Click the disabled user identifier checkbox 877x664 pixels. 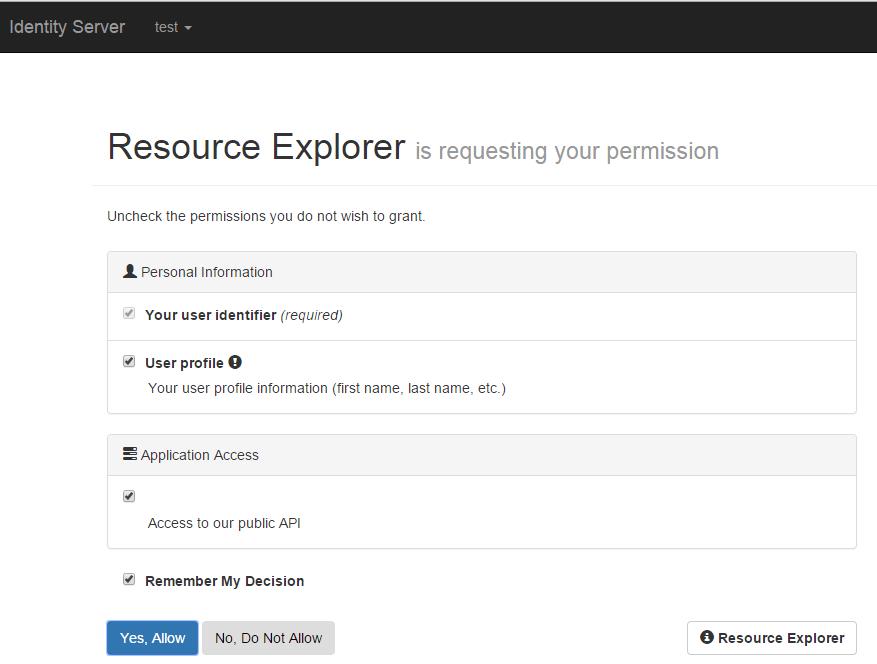pyautogui.click(x=129, y=313)
